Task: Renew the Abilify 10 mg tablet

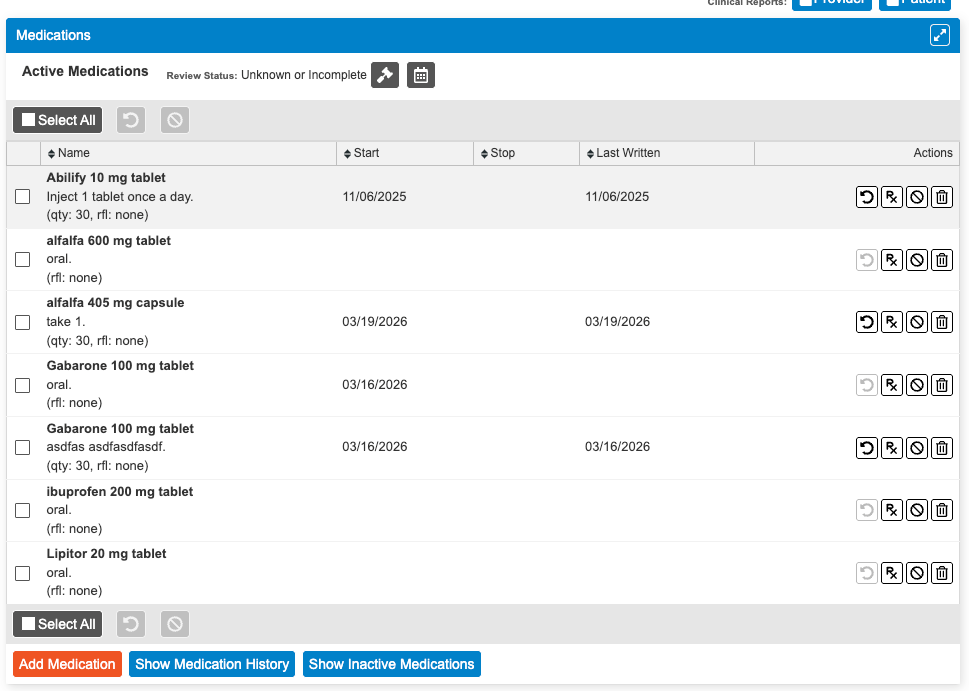Action: [867, 197]
